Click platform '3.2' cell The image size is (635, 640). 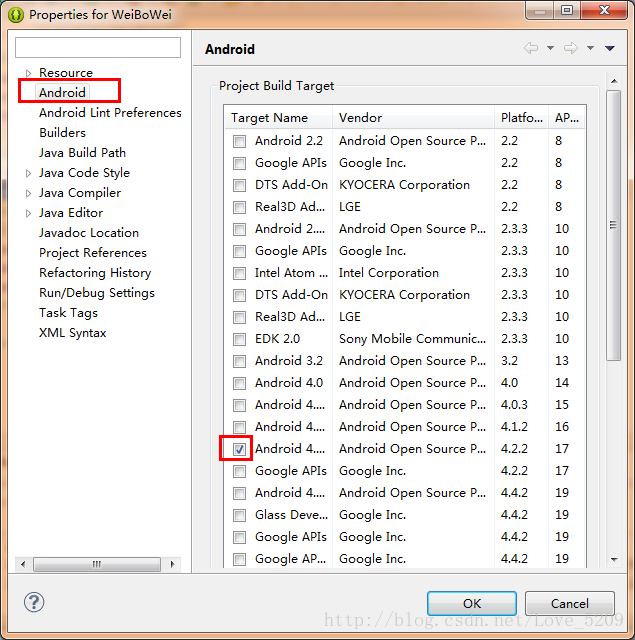[509, 361]
